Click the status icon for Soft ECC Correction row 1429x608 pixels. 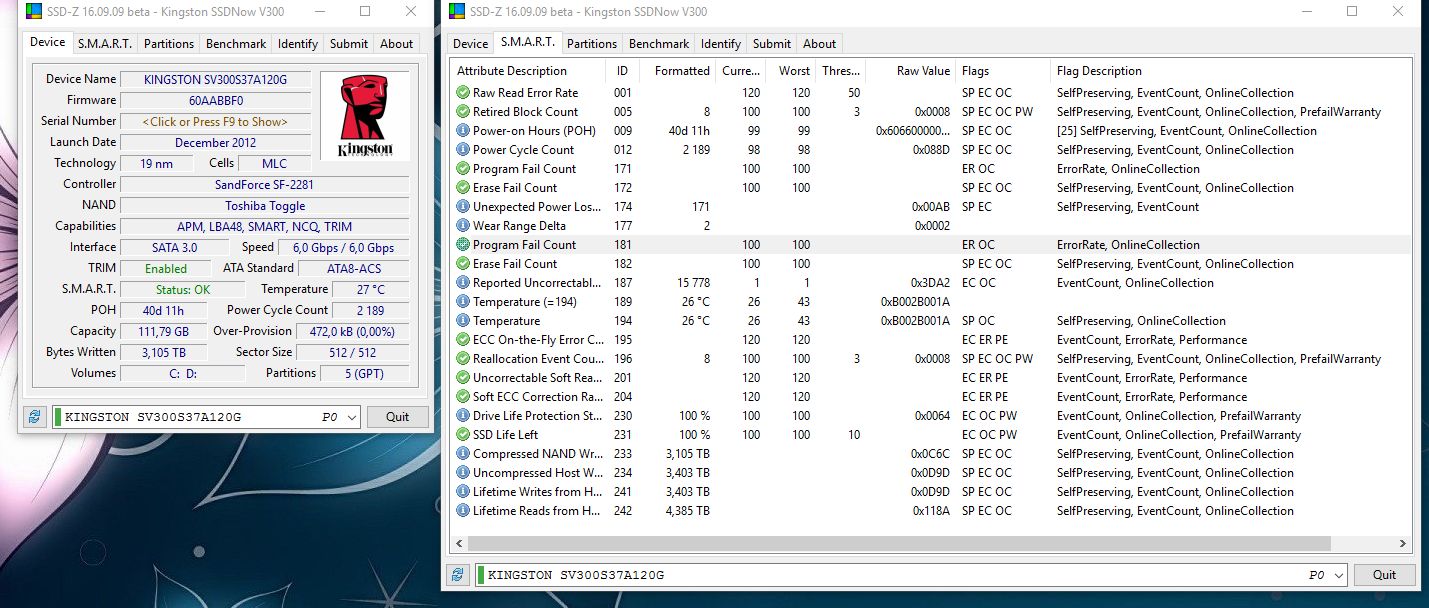(463, 397)
